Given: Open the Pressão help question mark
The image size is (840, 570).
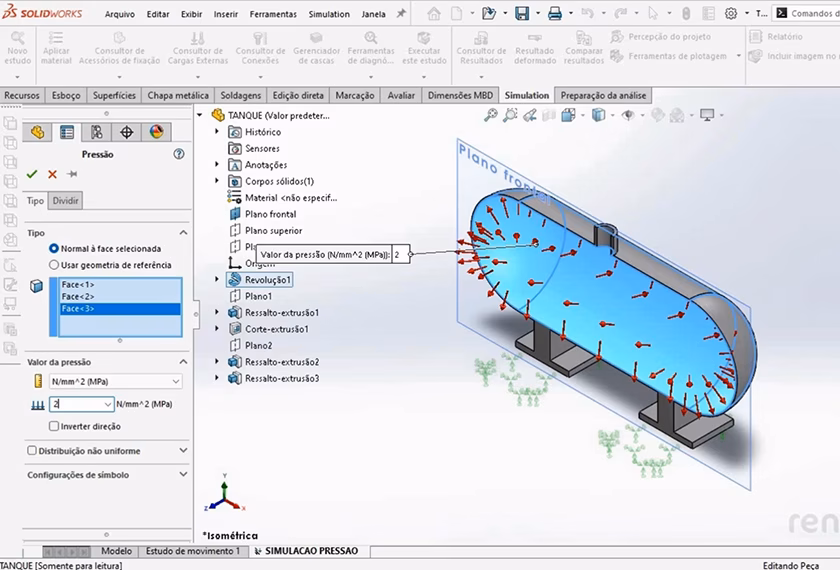Looking at the screenshot, I should [179, 154].
